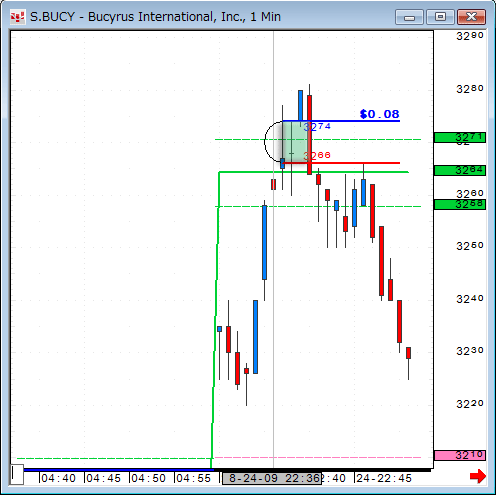Click the 3290 price scale label

(470, 36)
